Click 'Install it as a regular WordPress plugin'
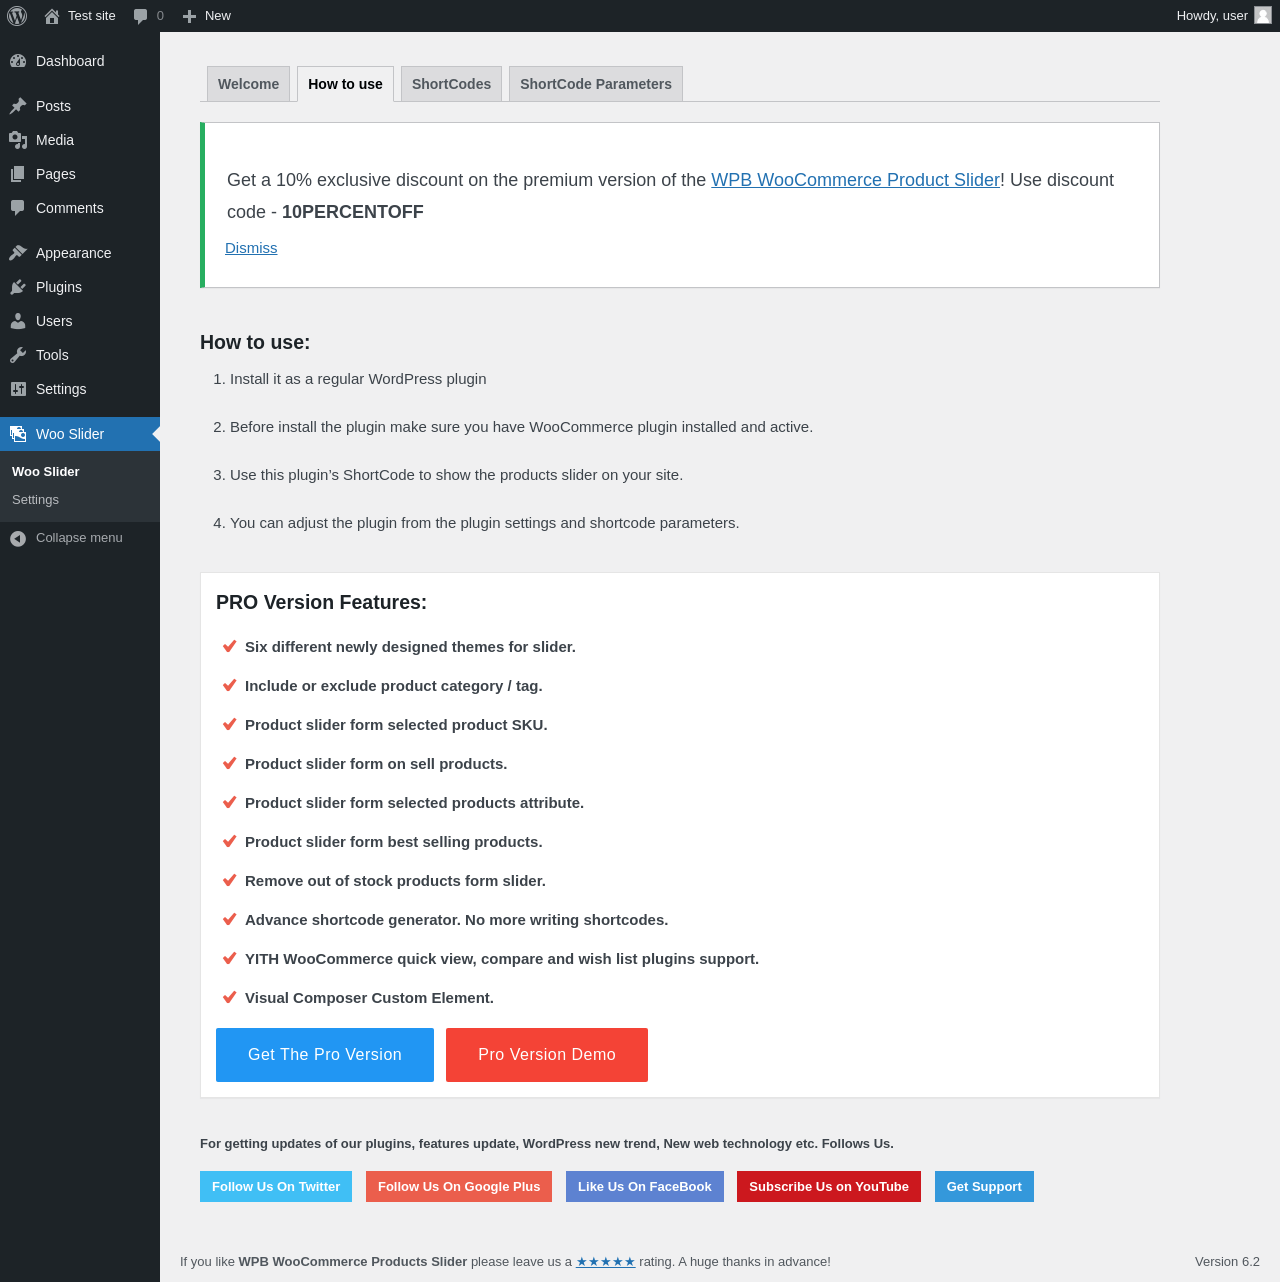1280x1282 pixels. [358, 379]
